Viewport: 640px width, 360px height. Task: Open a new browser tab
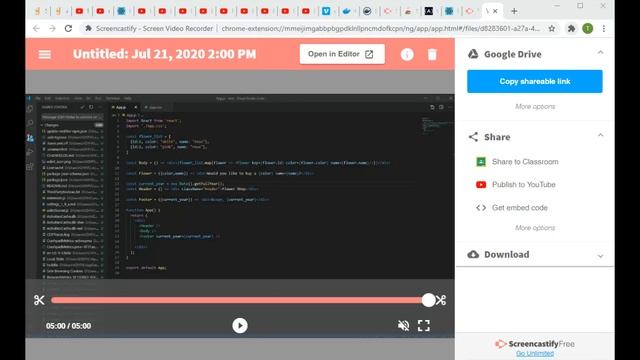tap(514, 11)
